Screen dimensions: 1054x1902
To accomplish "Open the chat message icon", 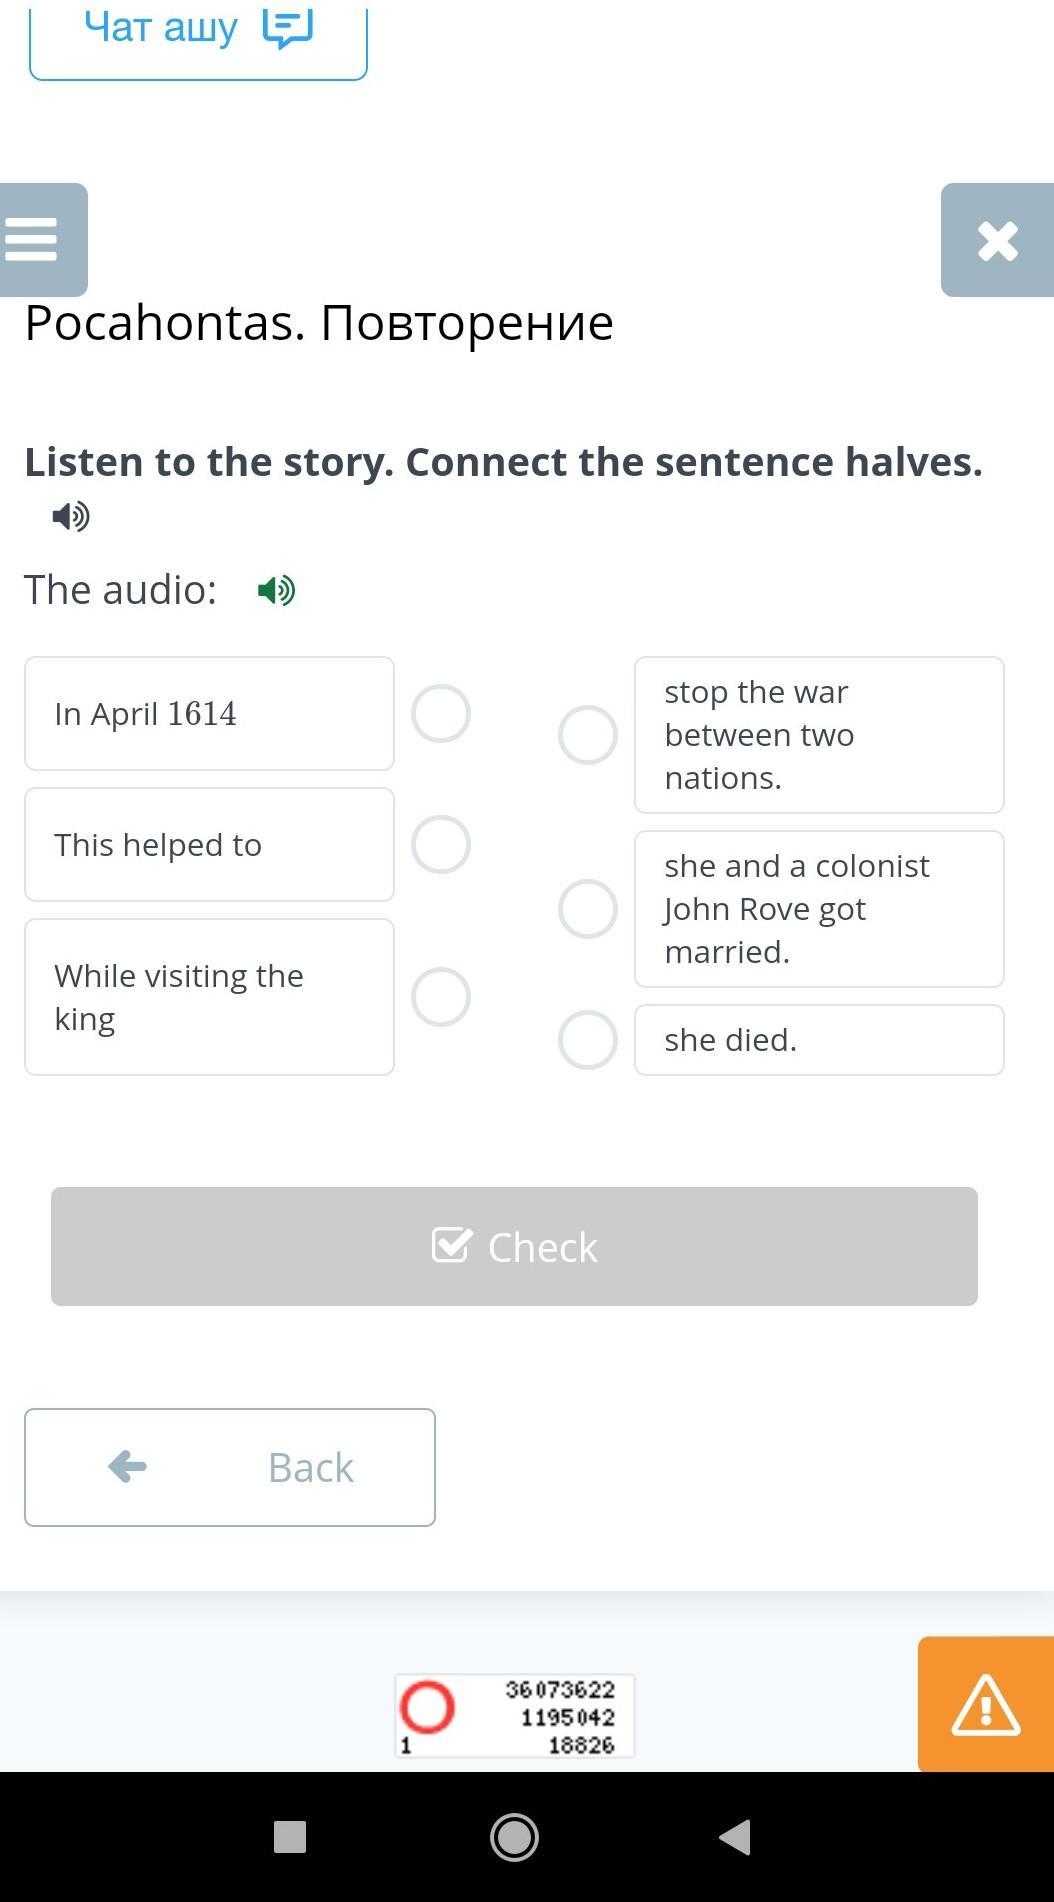I will [x=287, y=28].
